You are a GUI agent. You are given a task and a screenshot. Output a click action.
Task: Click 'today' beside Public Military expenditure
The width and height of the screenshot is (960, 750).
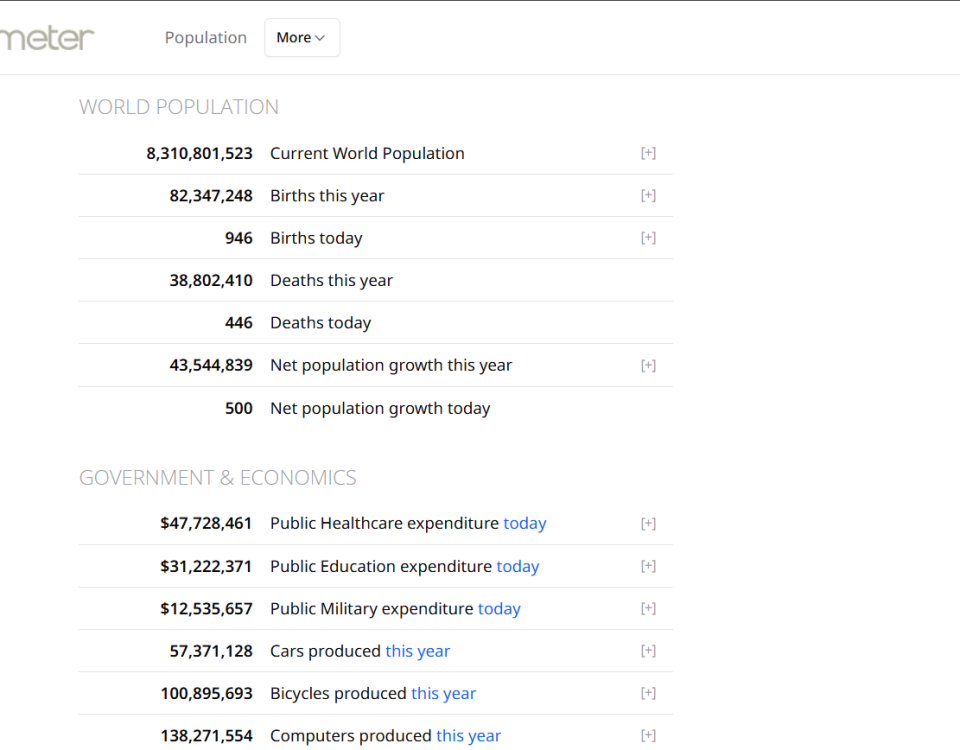pyautogui.click(x=499, y=609)
